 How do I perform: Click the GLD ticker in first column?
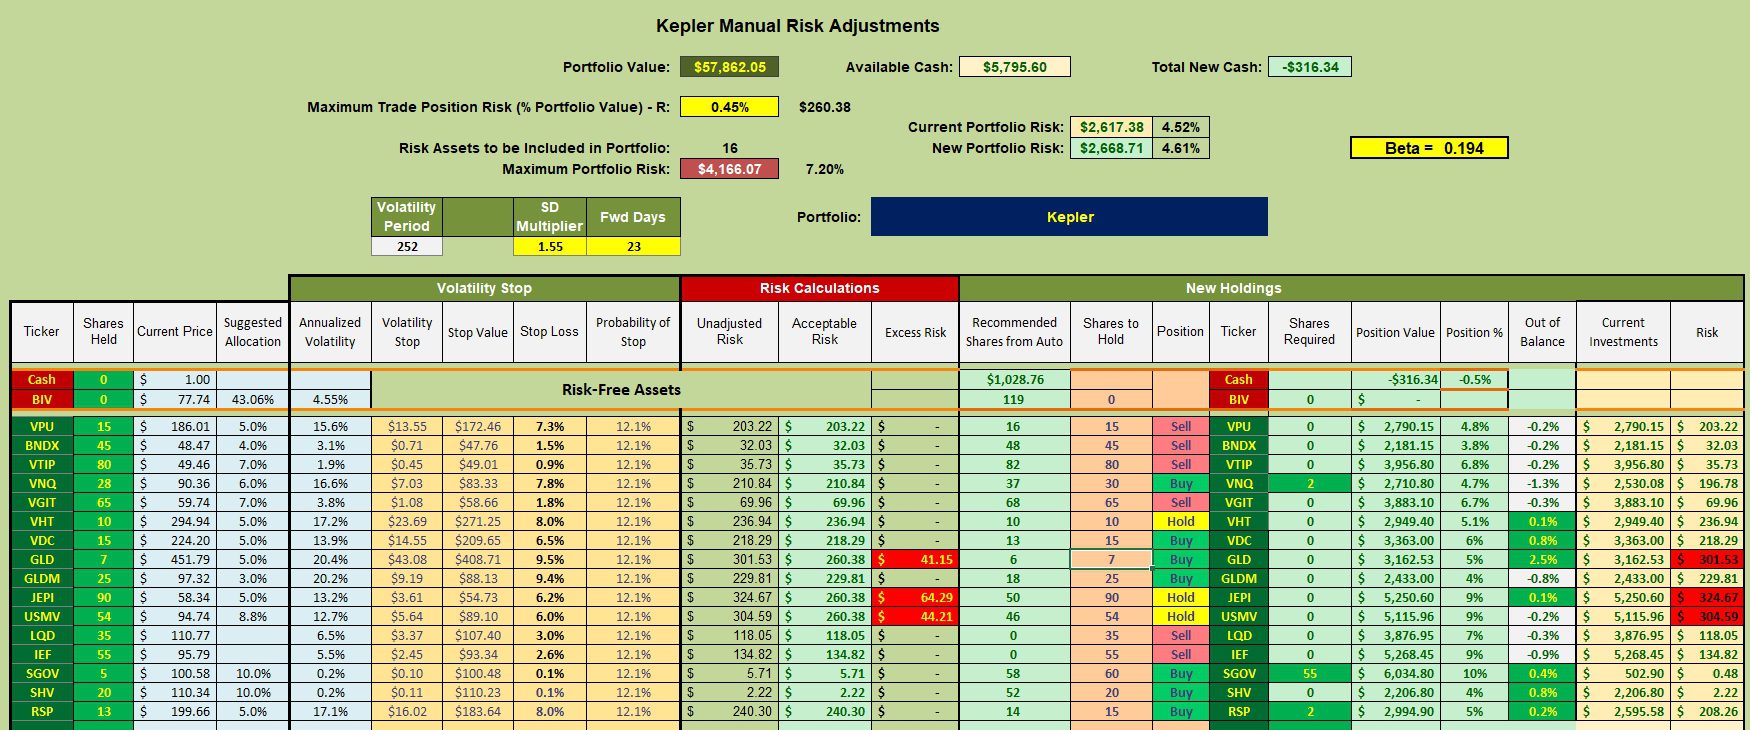coord(42,559)
